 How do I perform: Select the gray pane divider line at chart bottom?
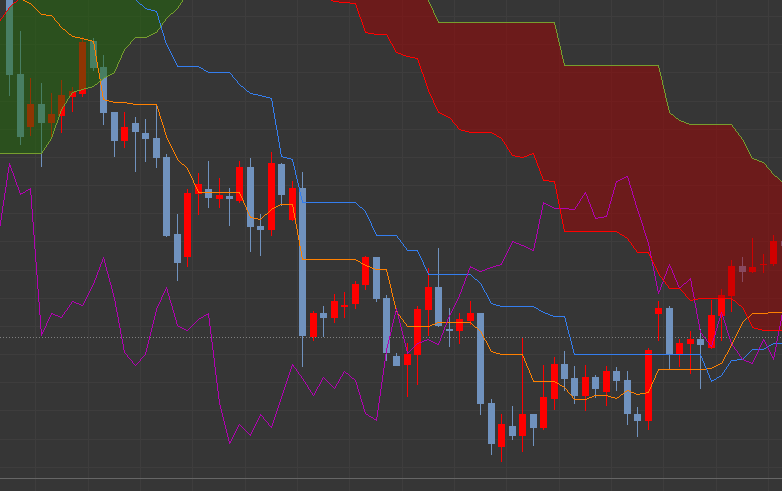pos(391,479)
